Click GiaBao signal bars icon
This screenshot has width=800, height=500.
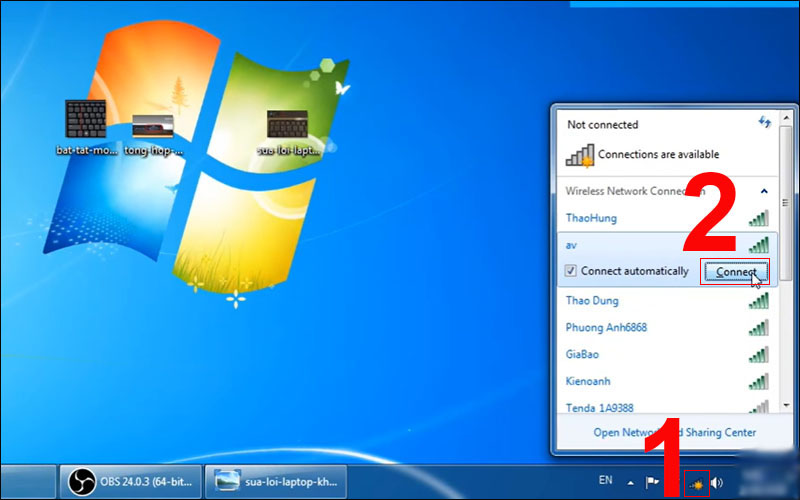(x=759, y=355)
